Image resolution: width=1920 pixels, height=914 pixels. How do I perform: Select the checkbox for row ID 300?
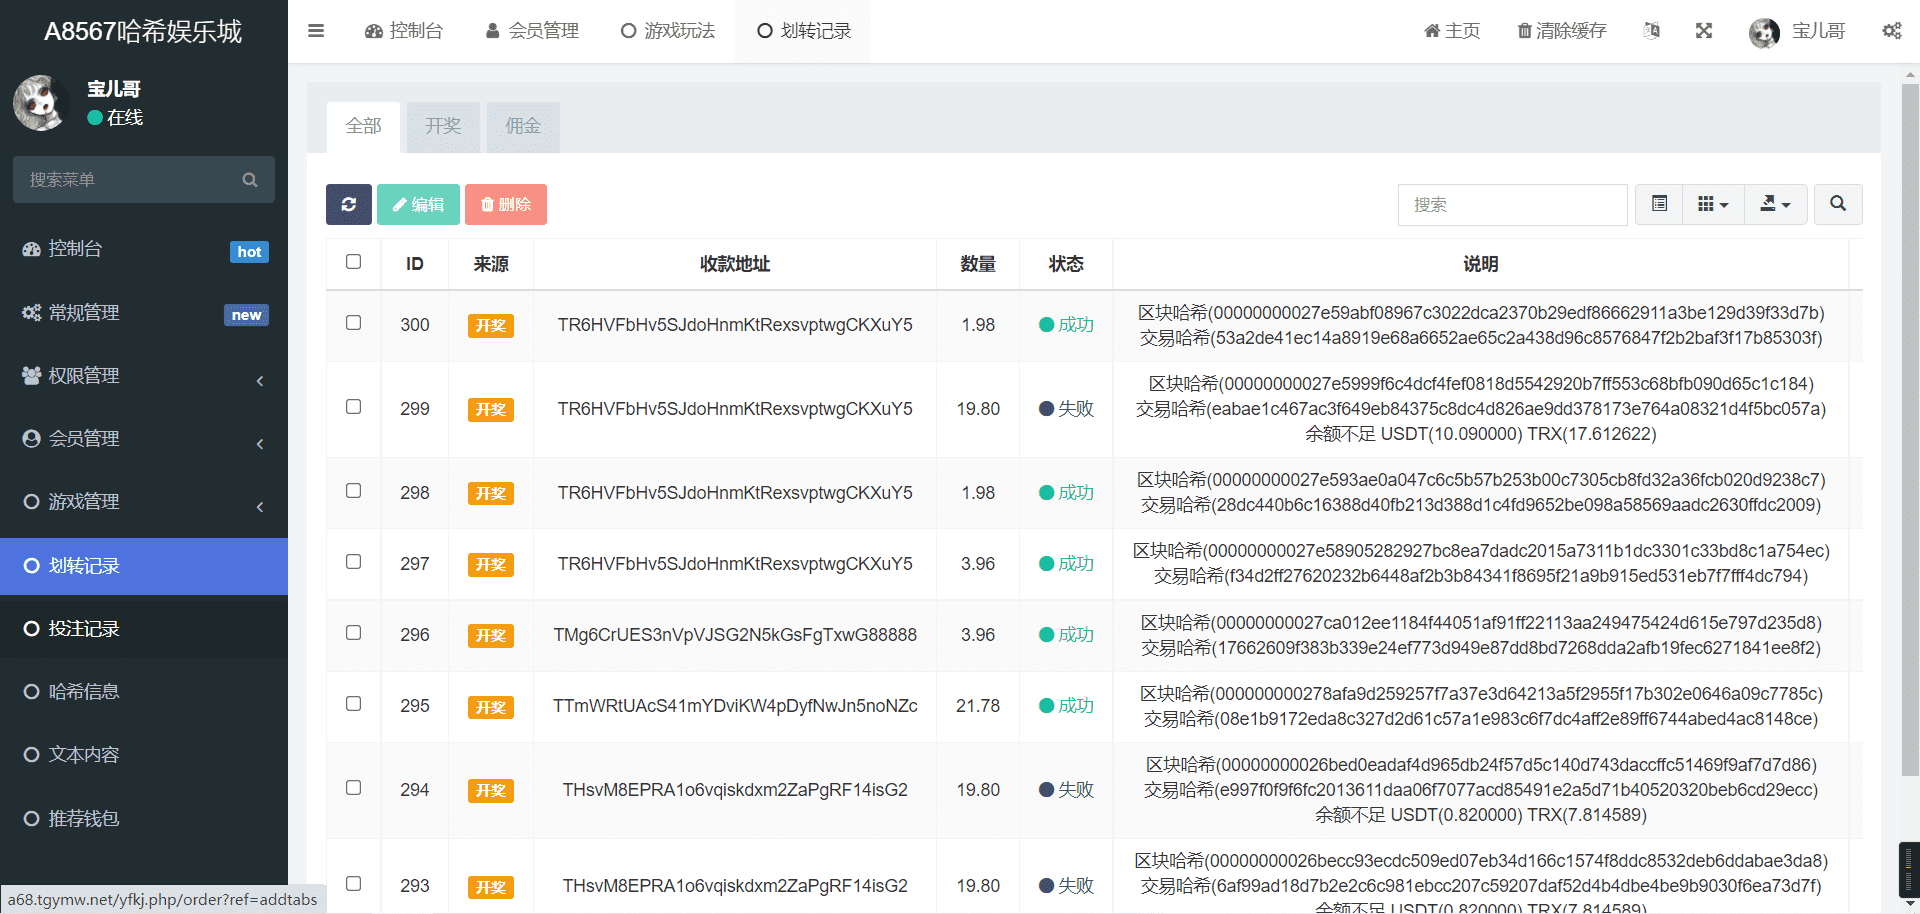(353, 323)
